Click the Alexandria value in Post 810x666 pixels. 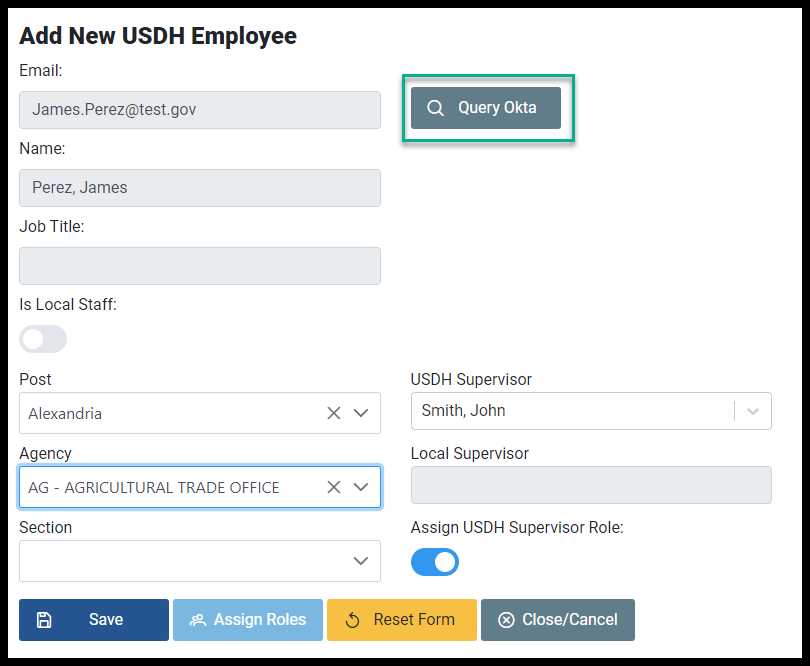tap(65, 413)
